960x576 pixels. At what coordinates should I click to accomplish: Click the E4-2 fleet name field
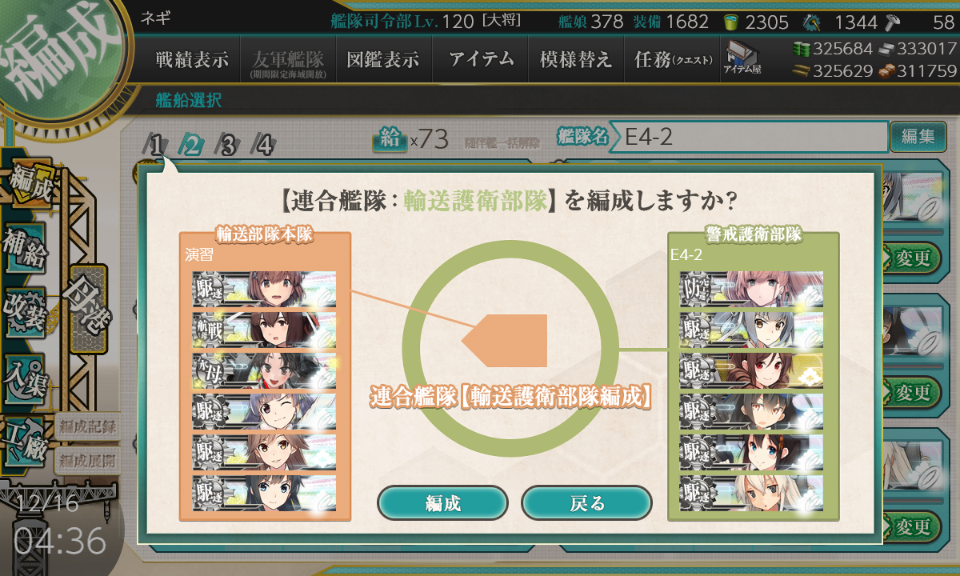(x=748, y=137)
